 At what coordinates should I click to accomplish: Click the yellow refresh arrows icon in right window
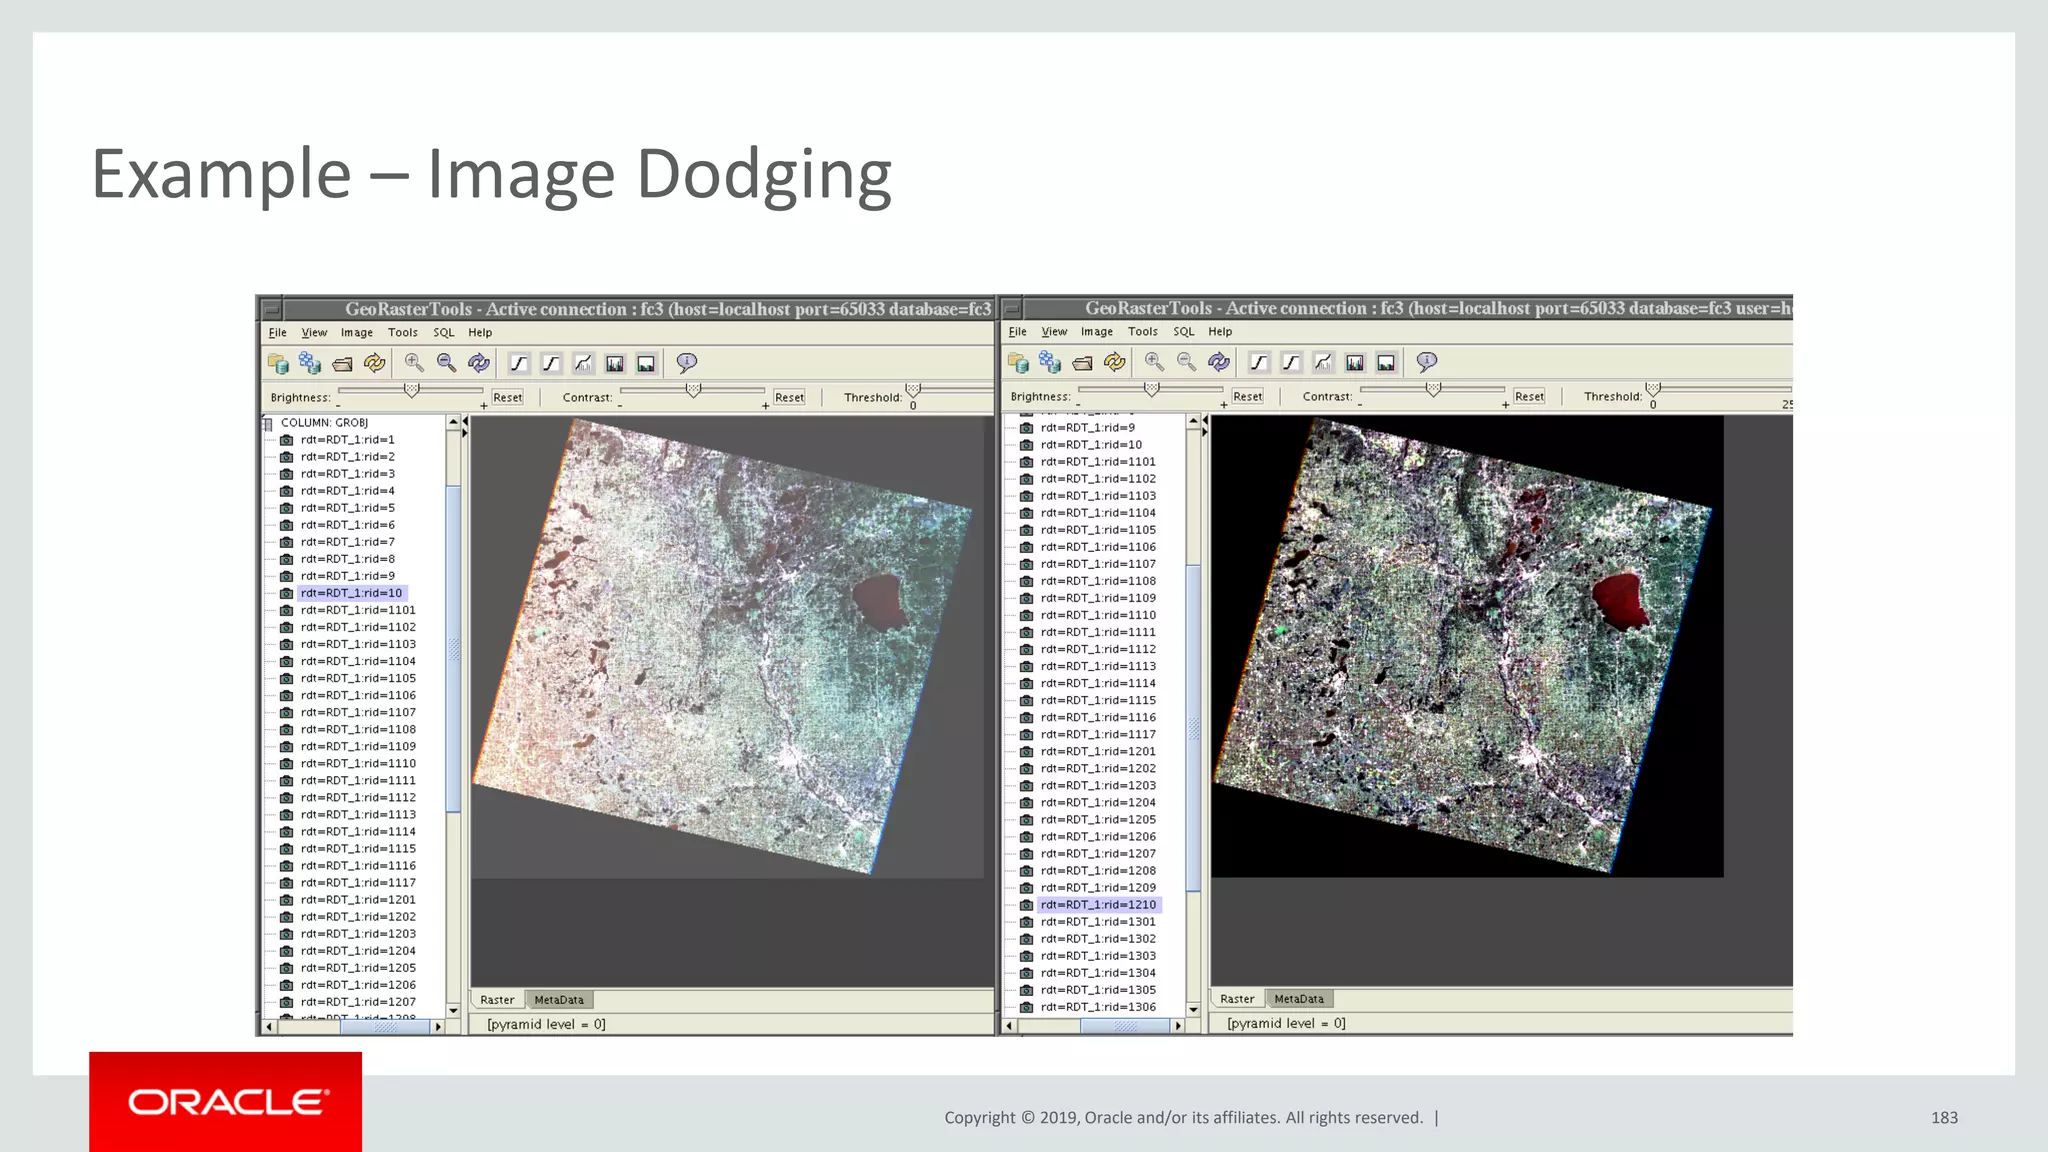tap(1115, 362)
